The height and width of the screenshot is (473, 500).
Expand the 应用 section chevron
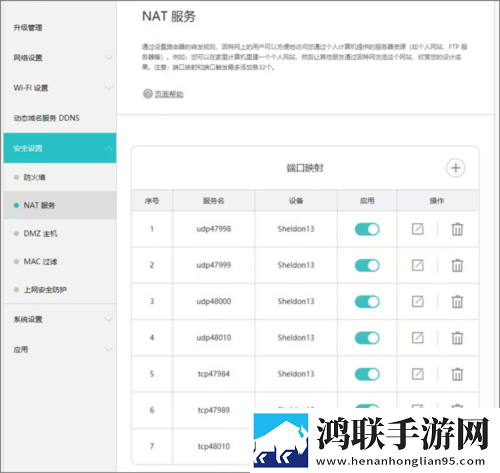click(108, 349)
